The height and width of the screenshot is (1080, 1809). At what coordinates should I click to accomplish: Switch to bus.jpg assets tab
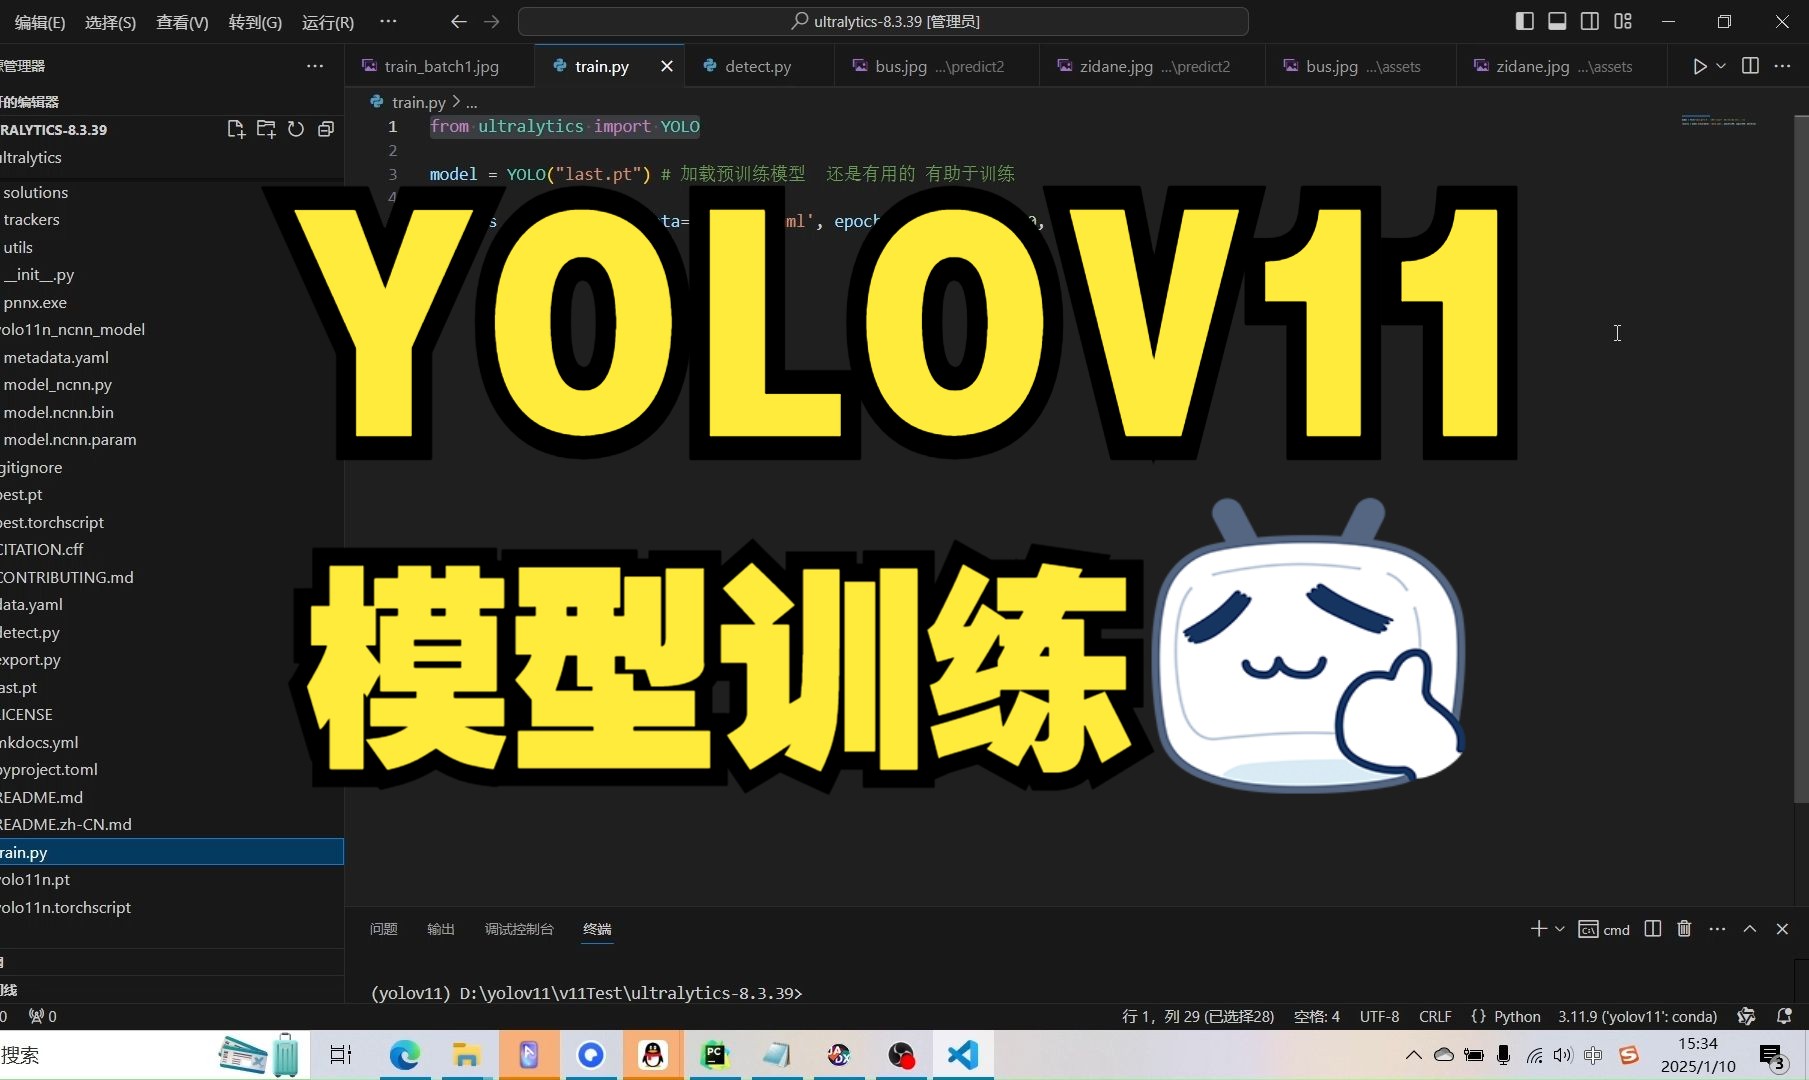(x=1362, y=66)
